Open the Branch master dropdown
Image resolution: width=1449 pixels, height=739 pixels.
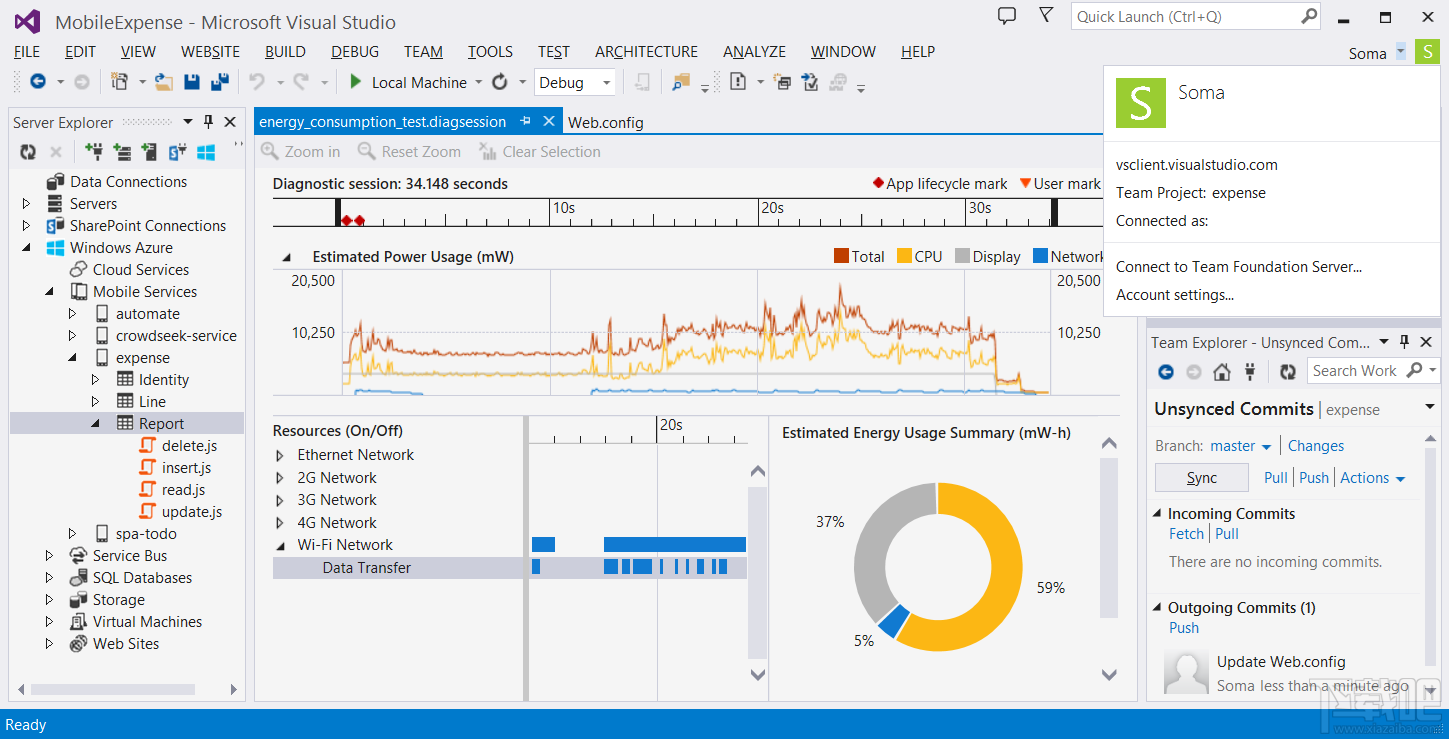click(x=1242, y=445)
